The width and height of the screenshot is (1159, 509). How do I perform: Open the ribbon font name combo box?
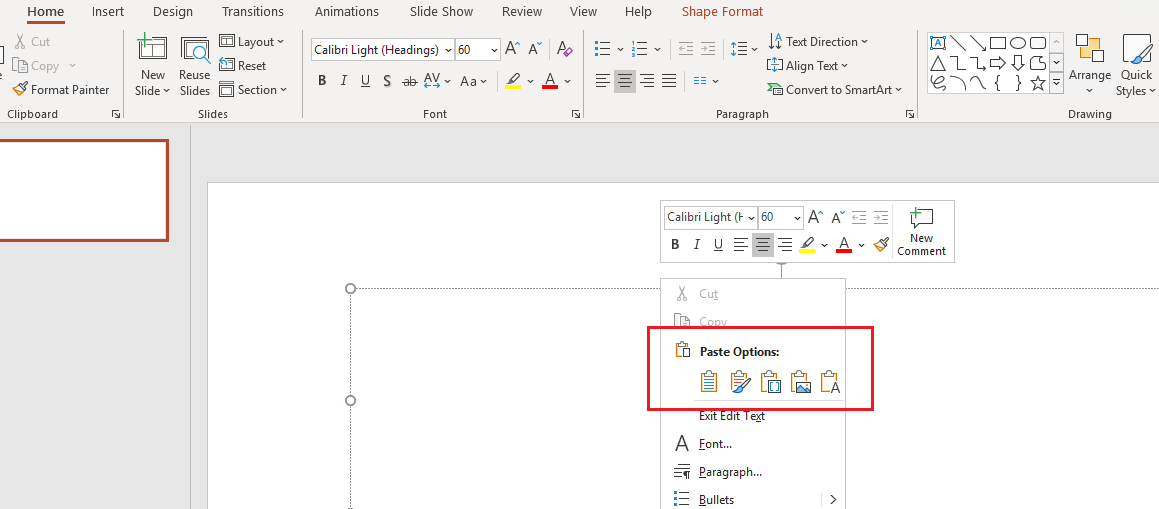click(383, 49)
